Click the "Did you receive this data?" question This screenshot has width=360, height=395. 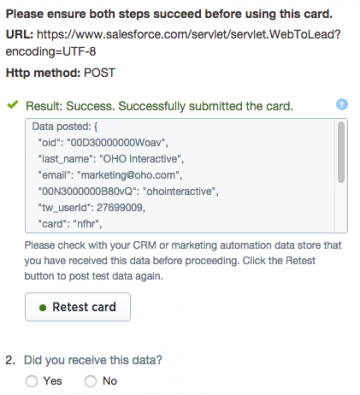[x=93, y=360]
